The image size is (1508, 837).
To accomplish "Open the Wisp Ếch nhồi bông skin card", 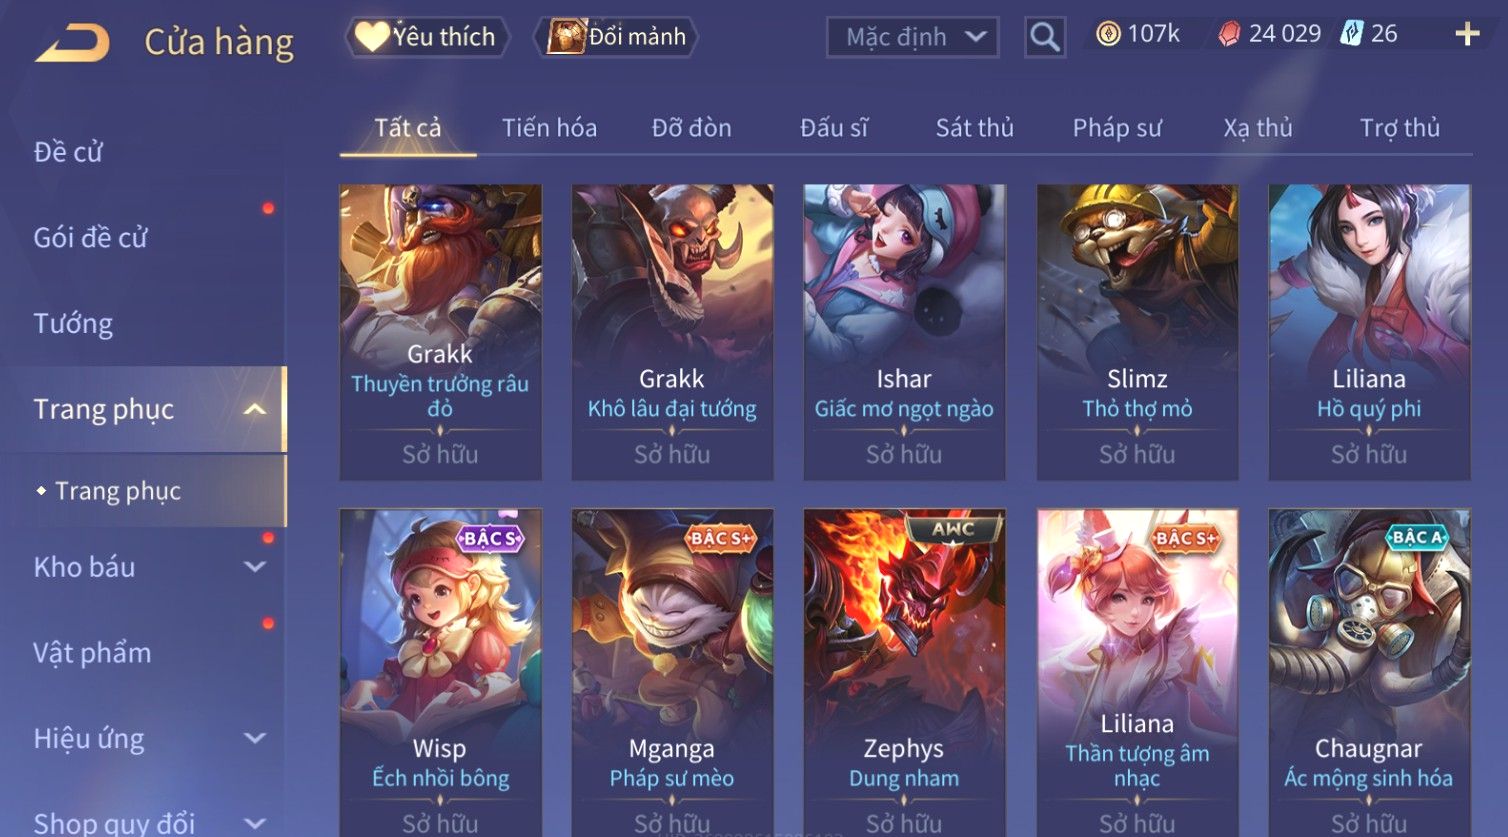I will (x=440, y=672).
